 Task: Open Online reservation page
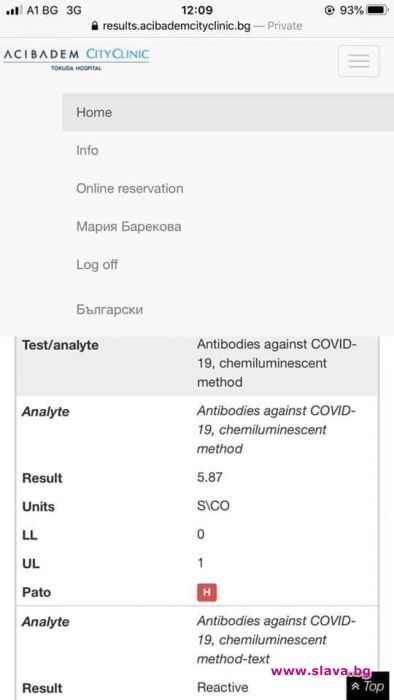tap(130, 188)
